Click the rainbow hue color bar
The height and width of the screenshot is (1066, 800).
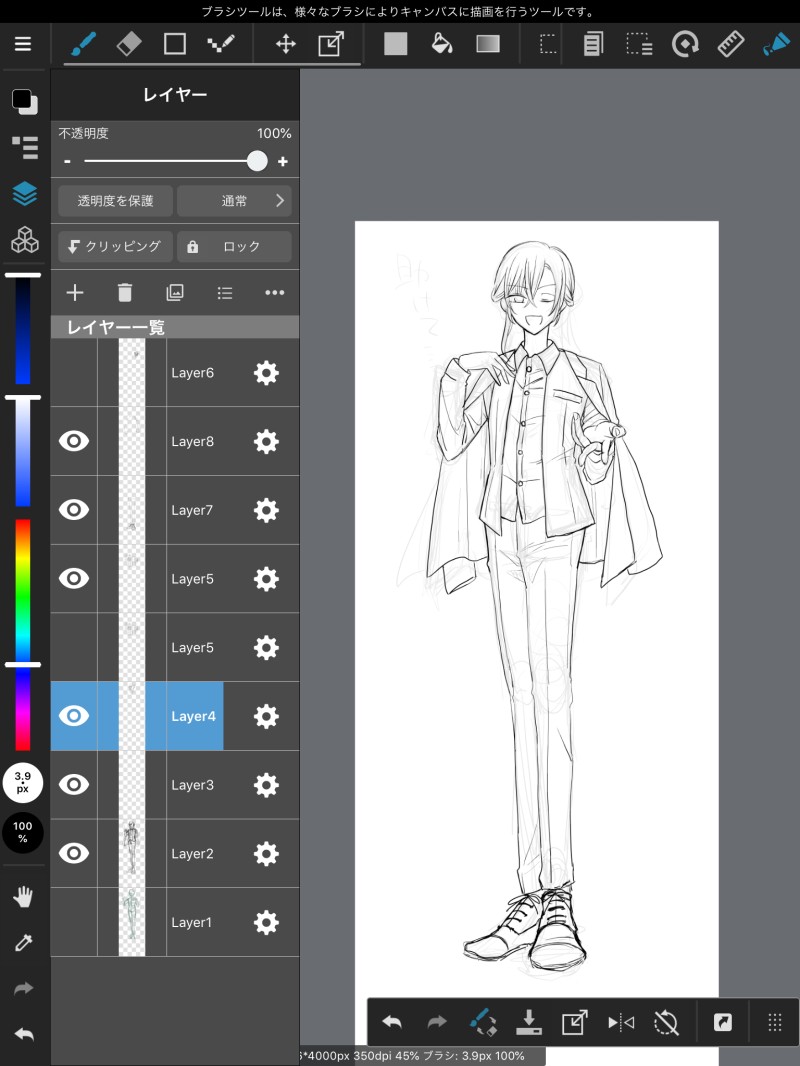(x=23, y=634)
